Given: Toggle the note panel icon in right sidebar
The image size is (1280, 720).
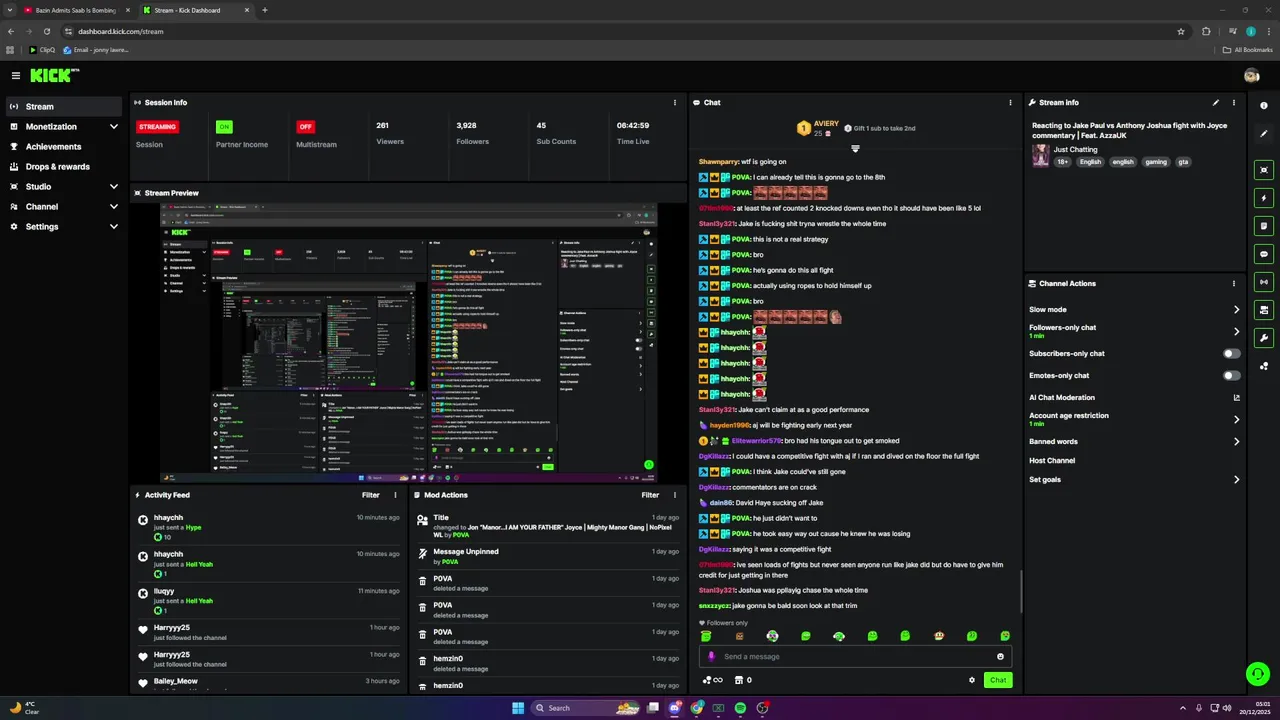Looking at the screenshot, I should pyautogui.click(x=1264, y=226).
